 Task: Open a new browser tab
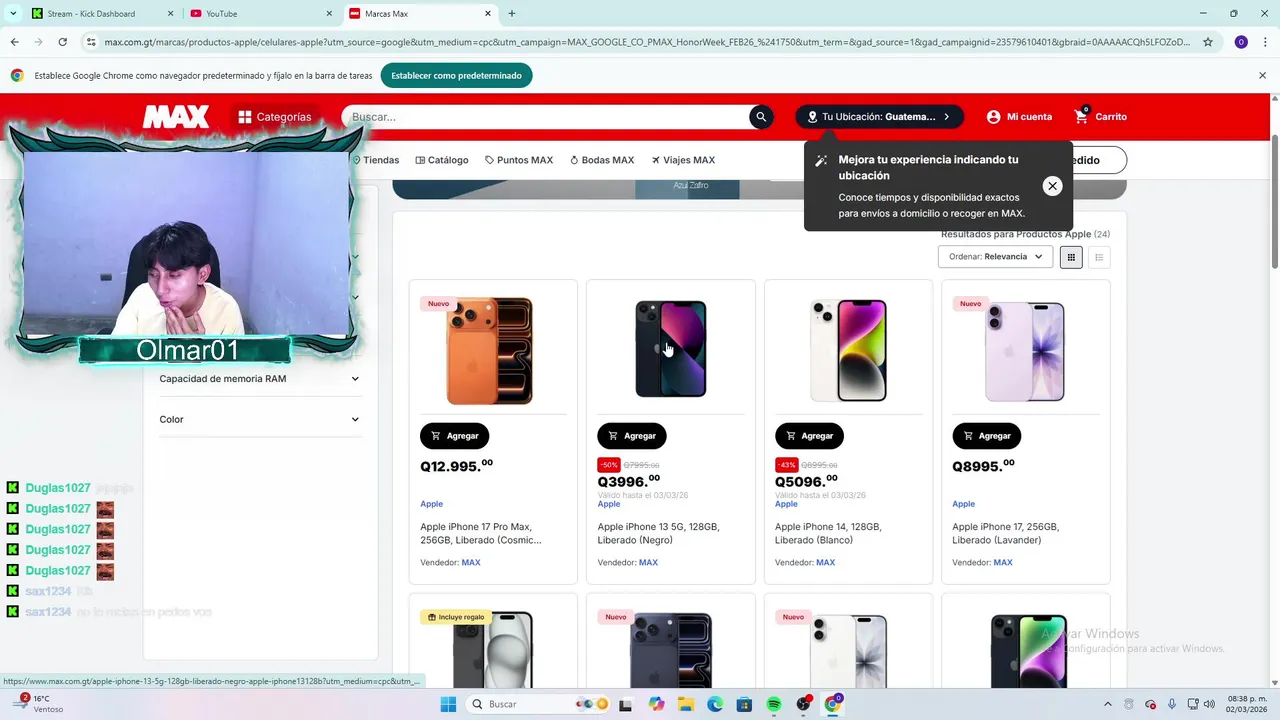512,14
